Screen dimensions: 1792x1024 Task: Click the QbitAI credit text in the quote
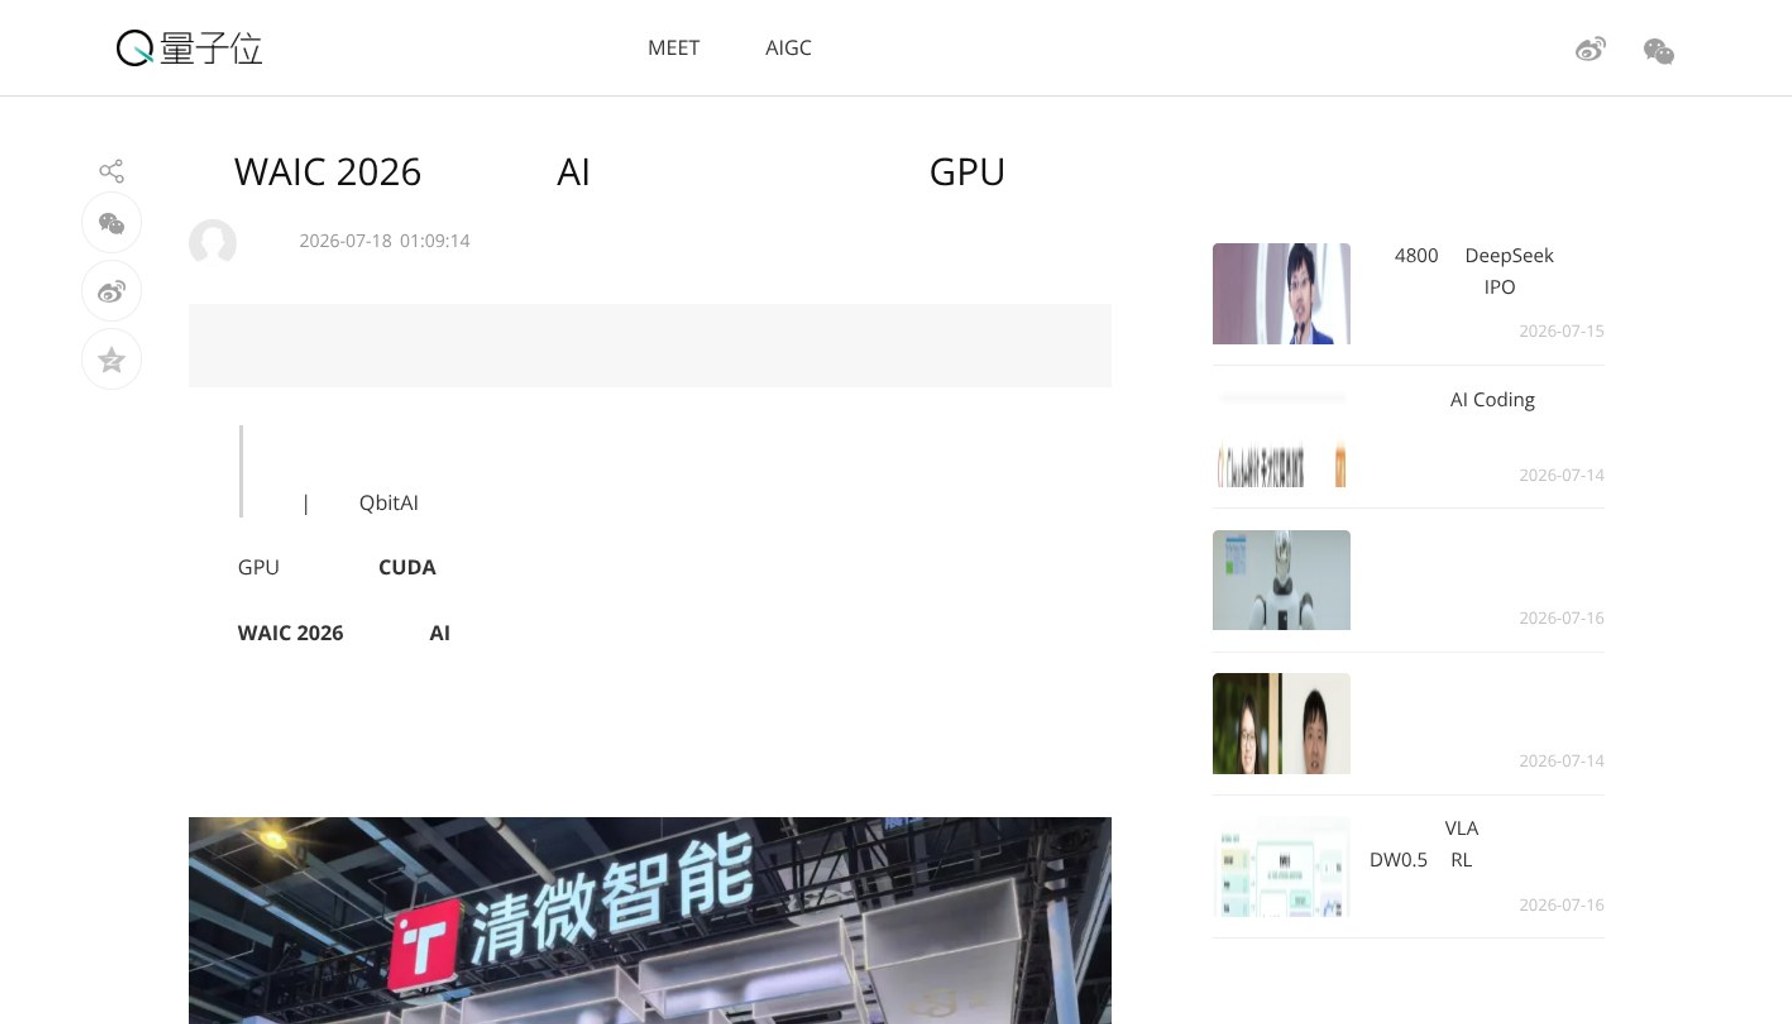tap(388, 503)
